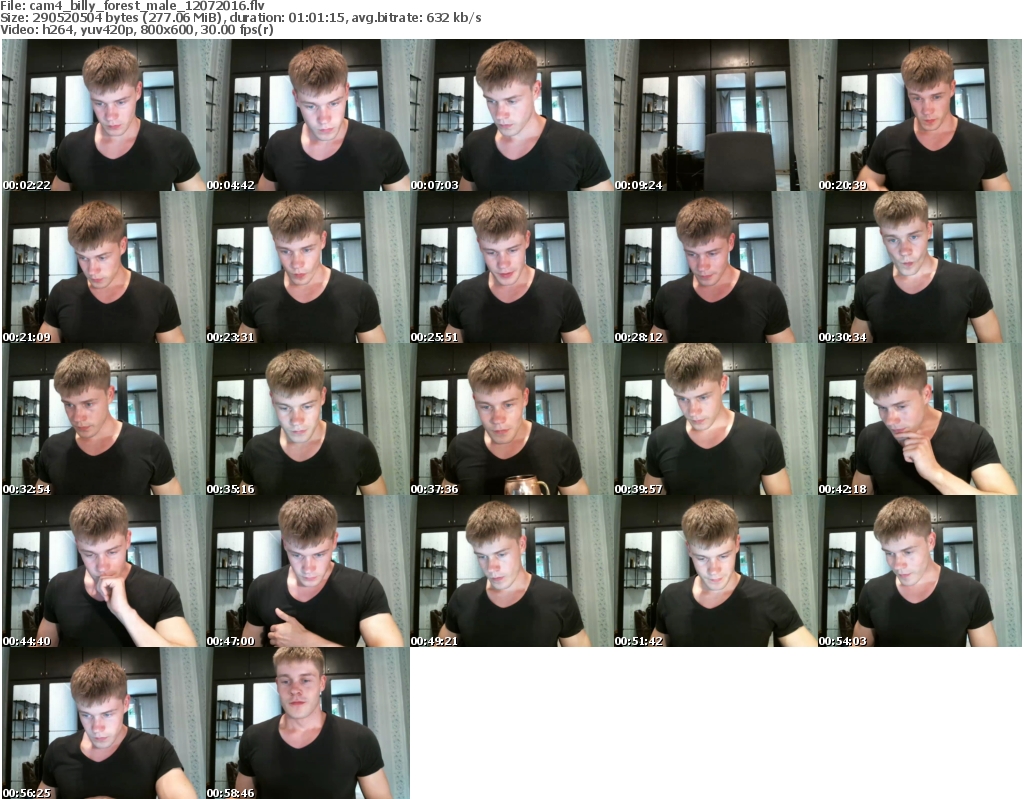Click the file name line beginning 'File: cam4_'

tap(133, 6)
